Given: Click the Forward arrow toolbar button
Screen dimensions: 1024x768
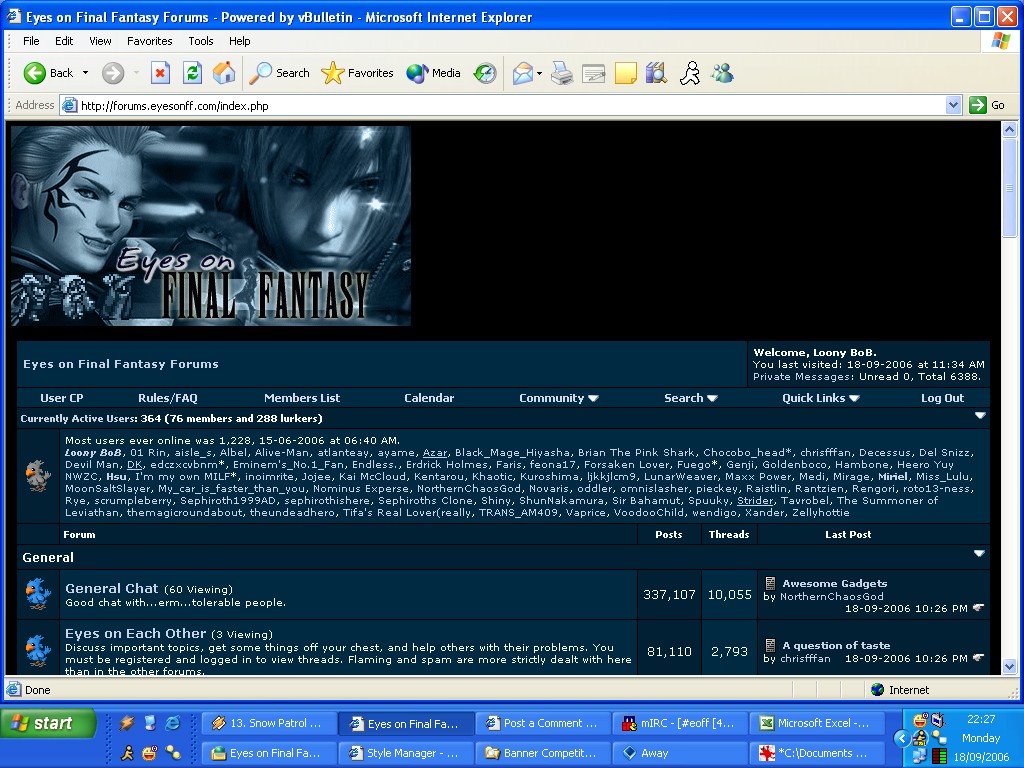Looking at the screenshot, I should [112, 73].
